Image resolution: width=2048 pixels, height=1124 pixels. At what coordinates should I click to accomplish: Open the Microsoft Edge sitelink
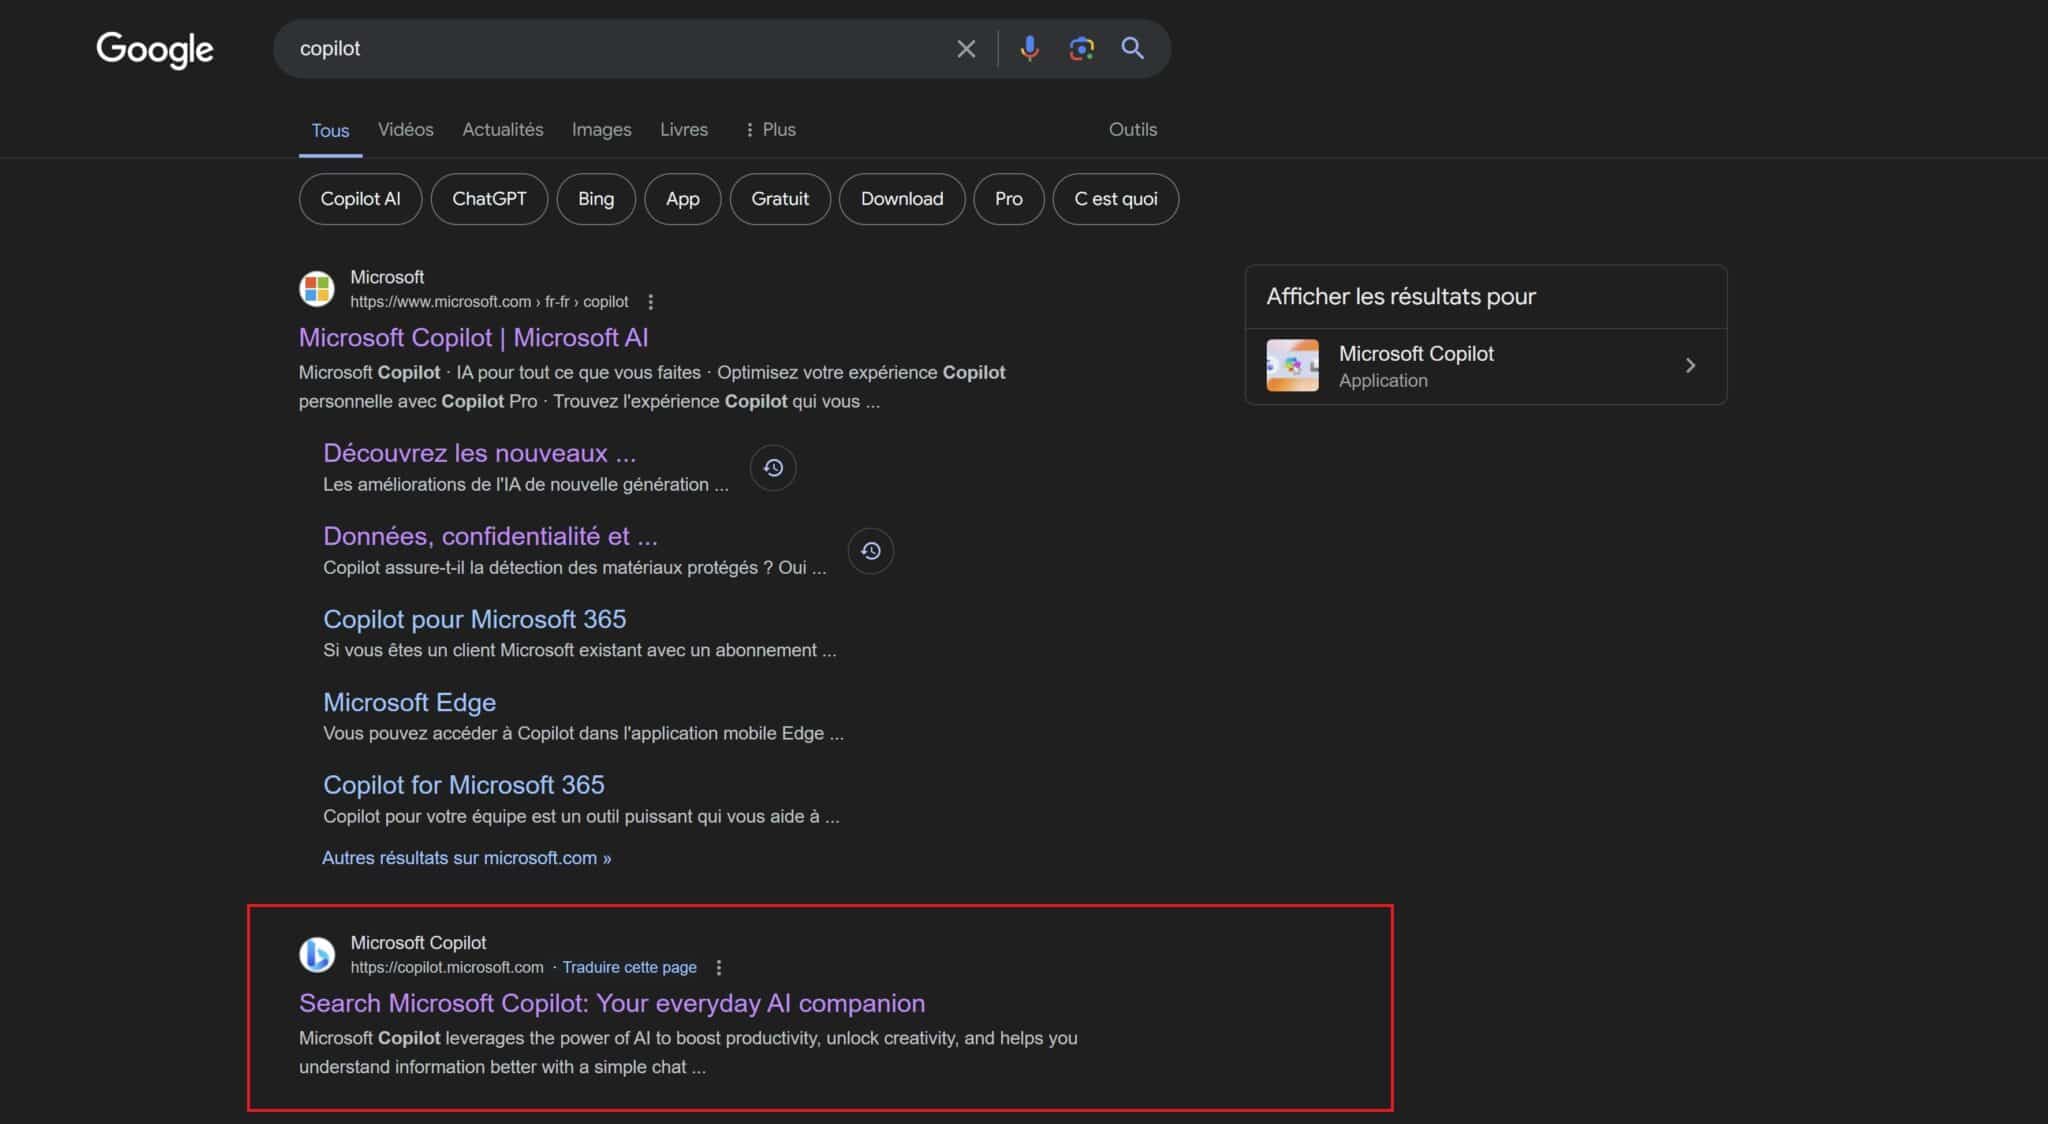pyautogui.click(x=409, y=702)
